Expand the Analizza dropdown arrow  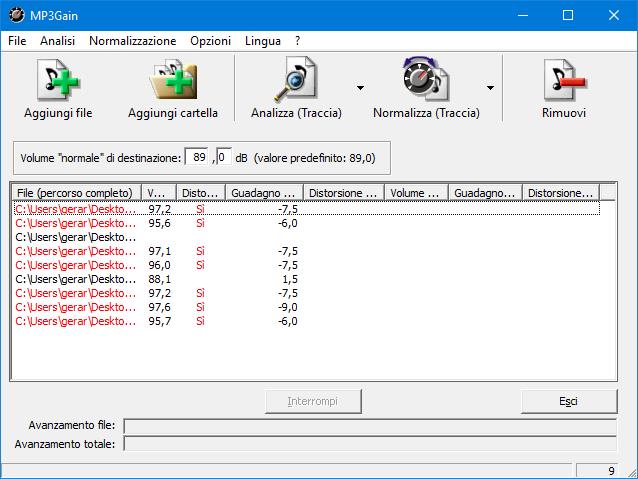coord(360,88)
